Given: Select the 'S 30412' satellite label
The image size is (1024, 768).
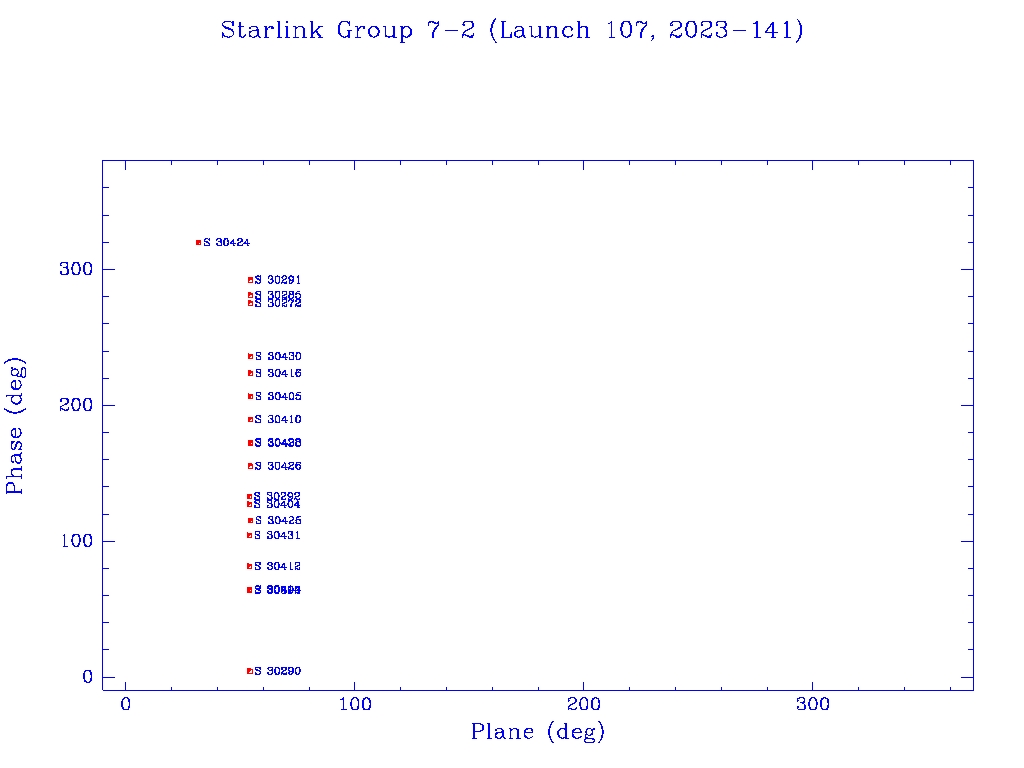Looking at the screenshot, I should coord(278,566).
